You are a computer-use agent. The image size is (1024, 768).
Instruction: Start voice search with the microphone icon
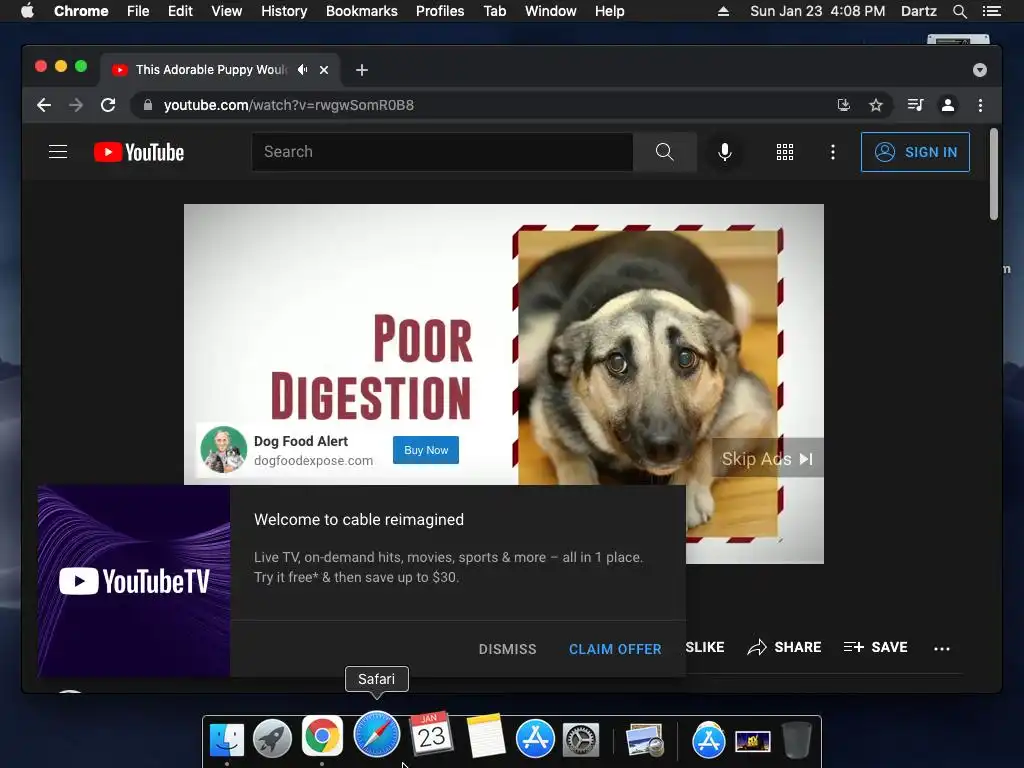[x=724, y=152]
